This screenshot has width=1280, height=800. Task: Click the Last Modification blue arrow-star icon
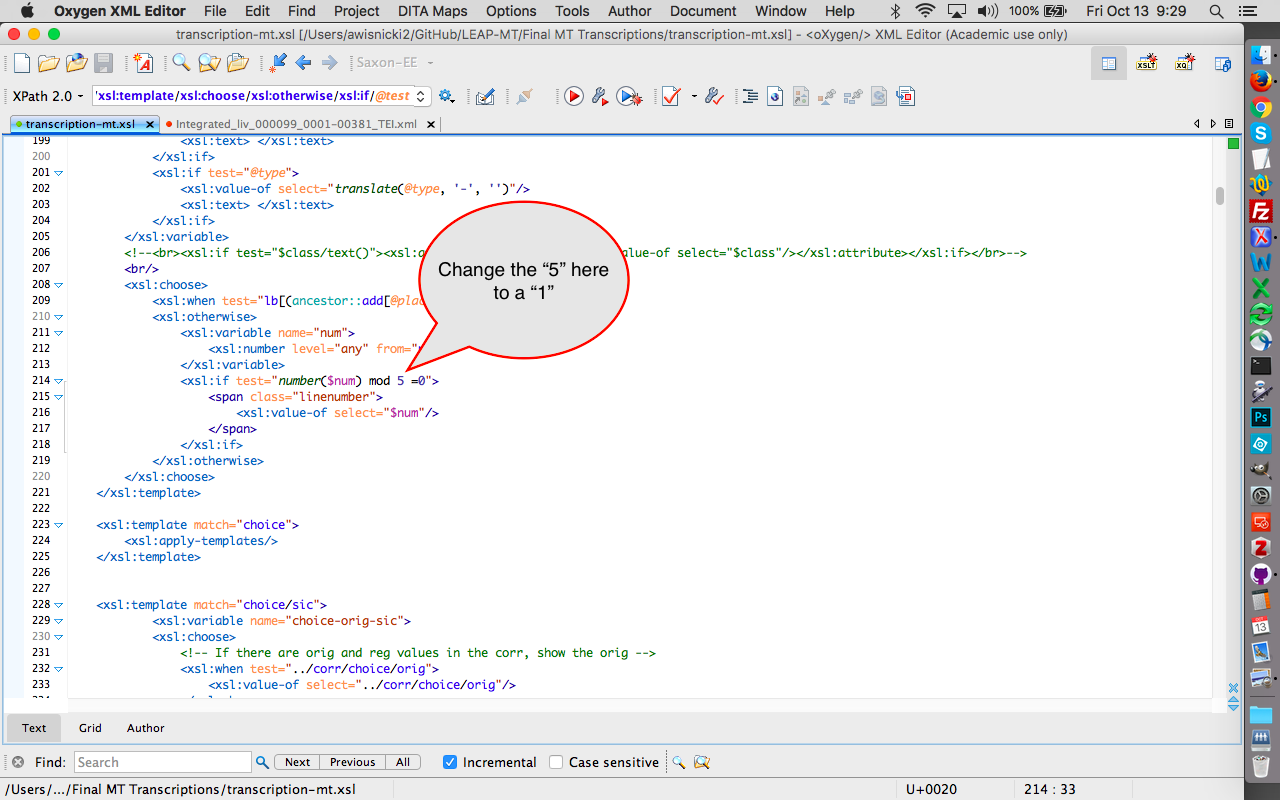pos(278,63)
